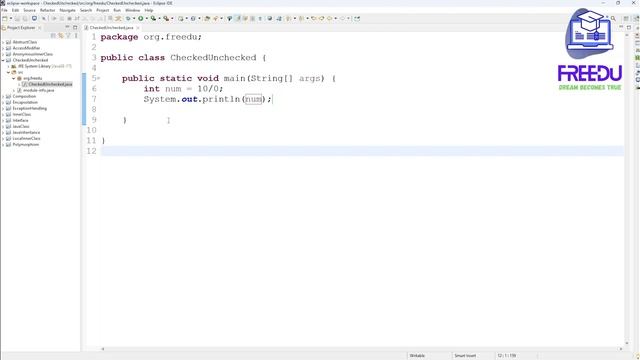
Task: Collapse the src folder
Action: 9,72
